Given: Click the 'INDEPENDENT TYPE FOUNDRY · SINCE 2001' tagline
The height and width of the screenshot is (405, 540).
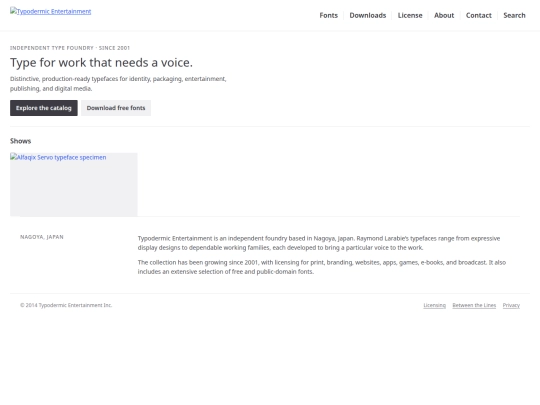Looking at the screenshot, I should click(70, 48).
